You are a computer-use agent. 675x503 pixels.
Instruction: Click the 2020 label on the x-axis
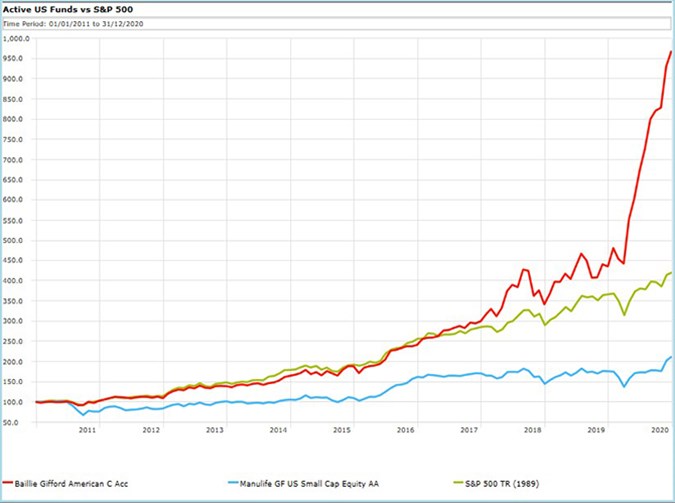[x=660, y=430]
